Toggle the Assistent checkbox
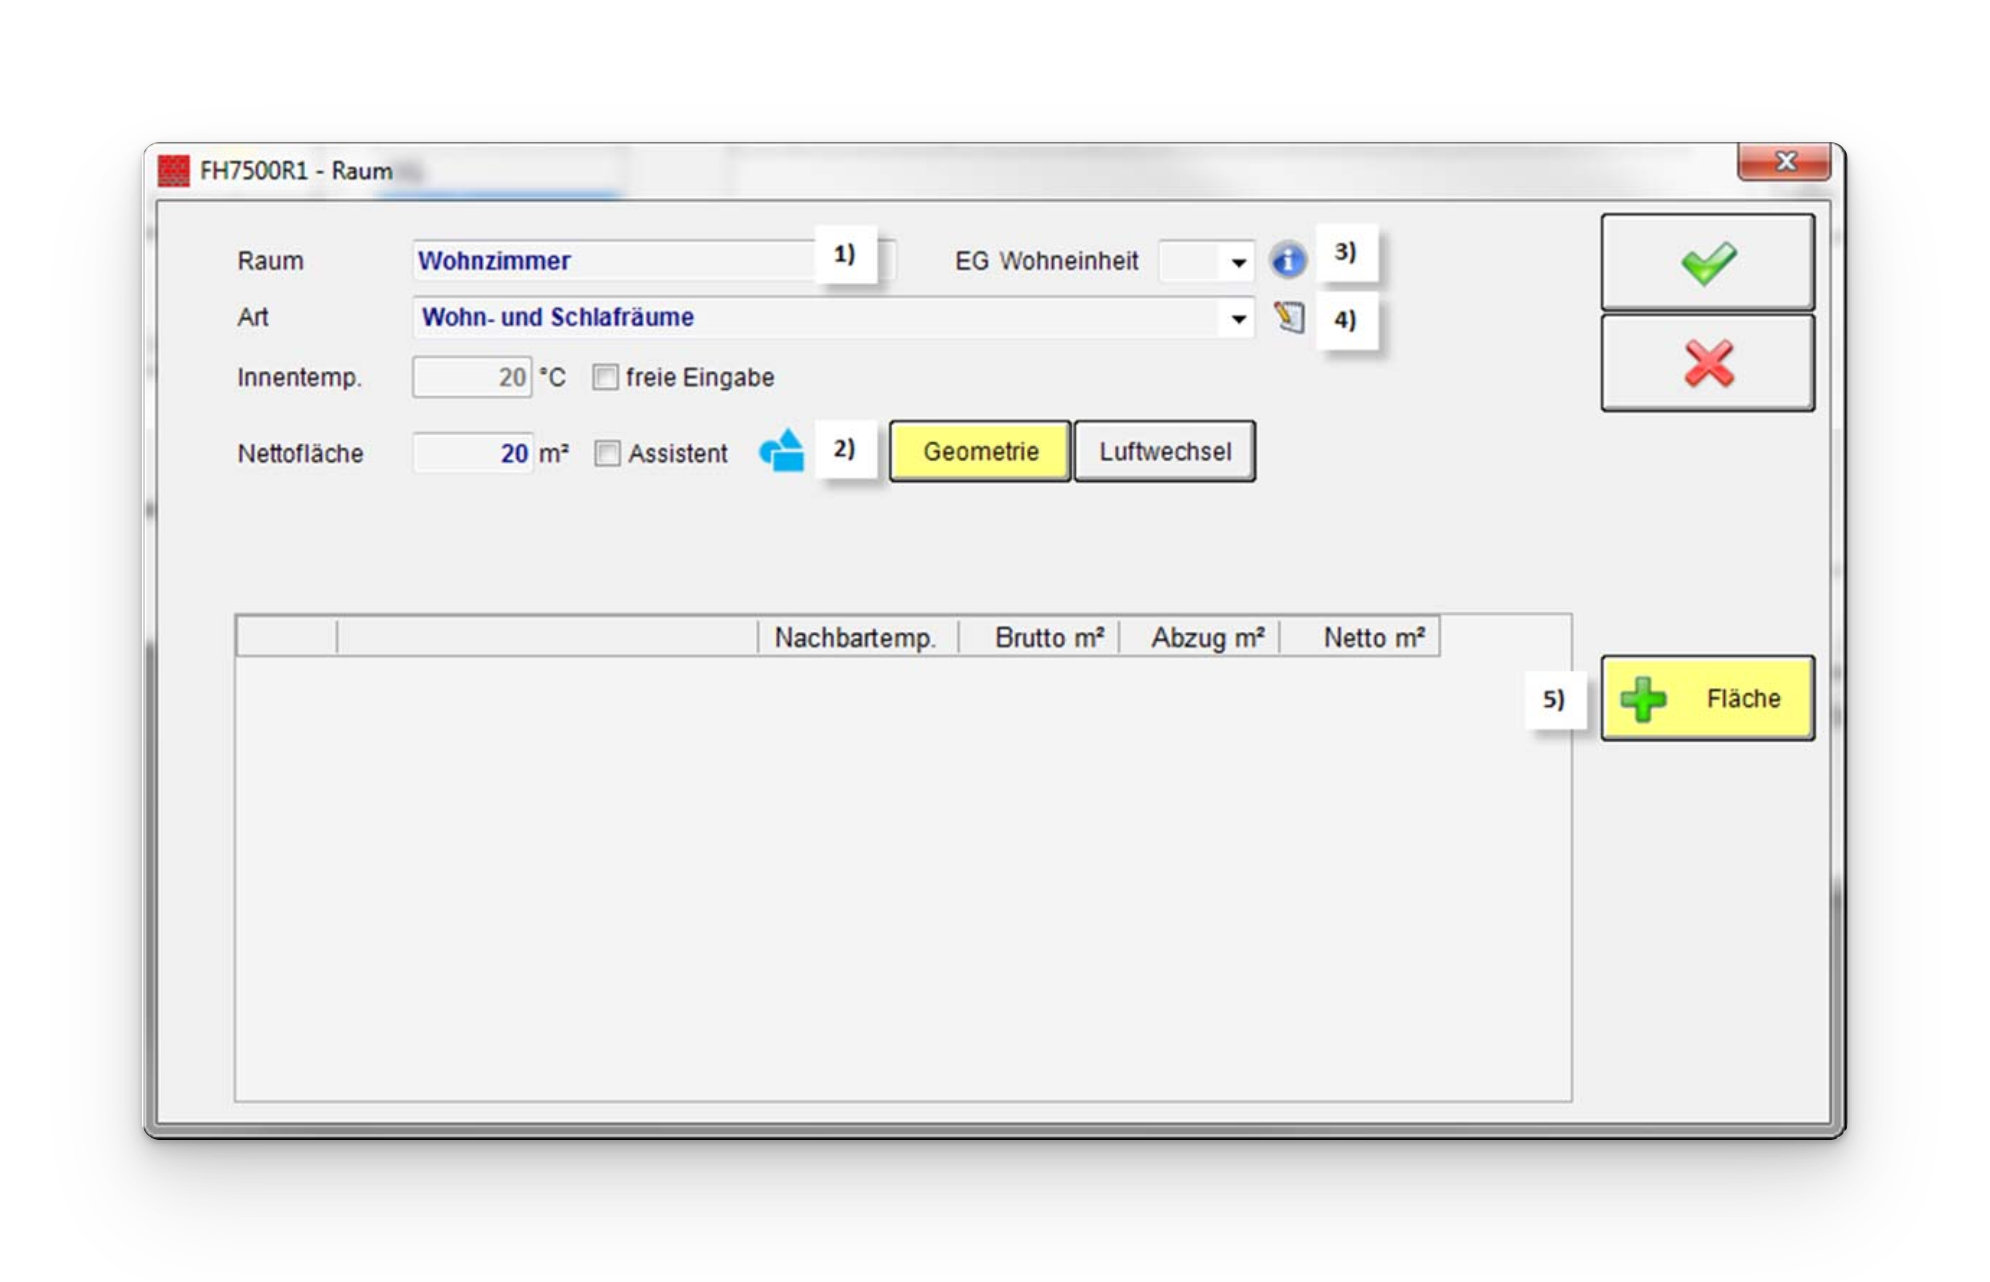 coord(607,453)
